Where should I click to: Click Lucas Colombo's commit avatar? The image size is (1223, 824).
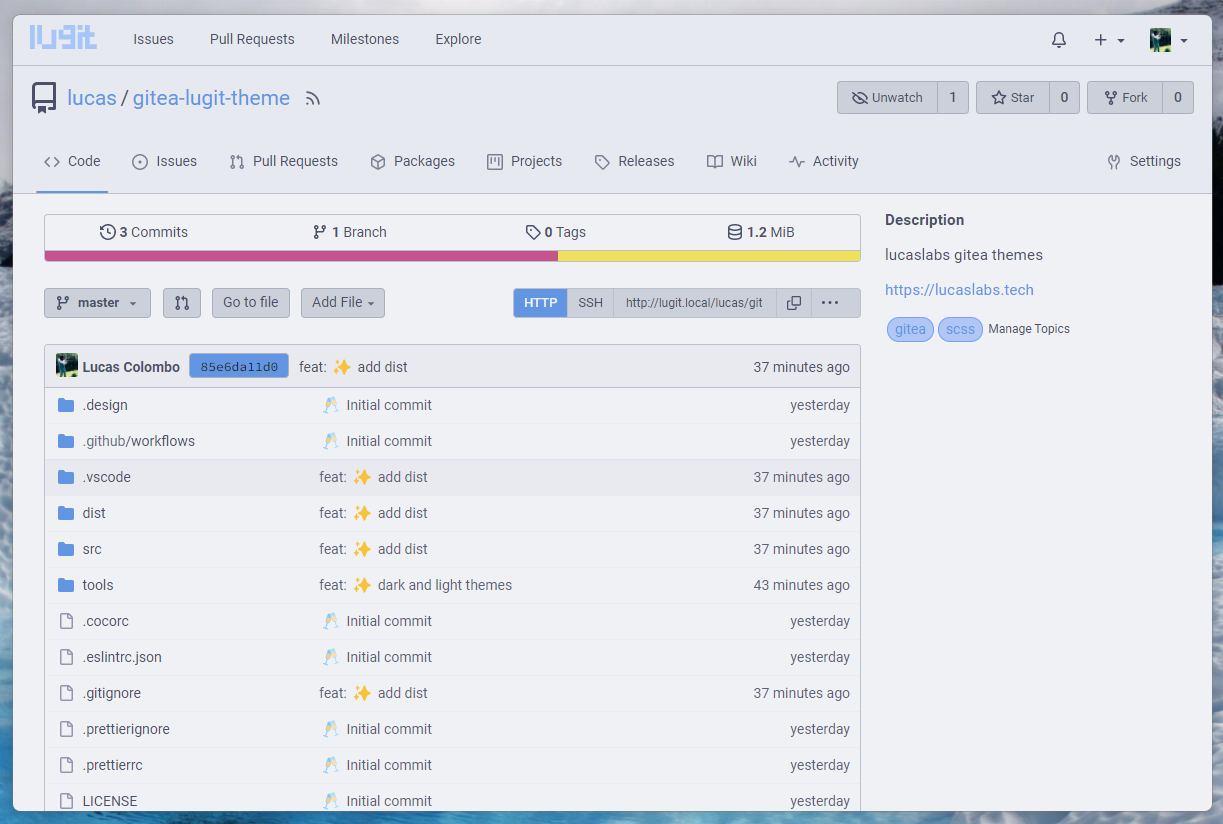tap(66, 365)
